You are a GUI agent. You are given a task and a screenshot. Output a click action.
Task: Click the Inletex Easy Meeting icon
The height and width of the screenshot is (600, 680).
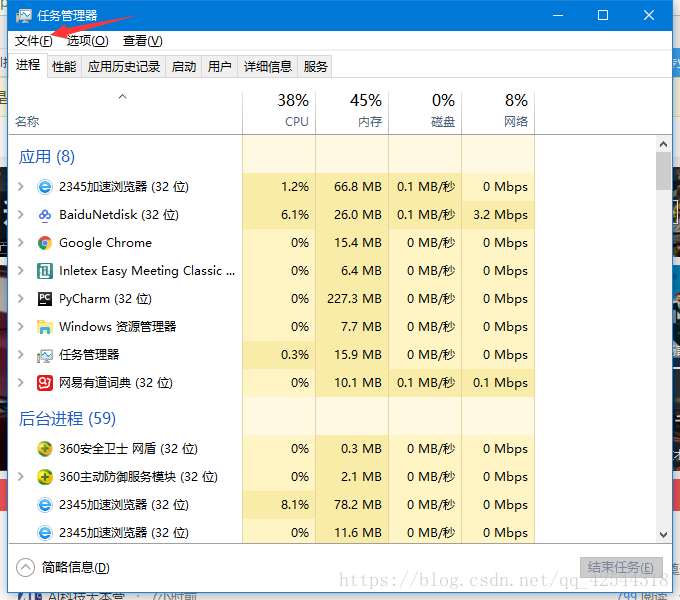45,271
